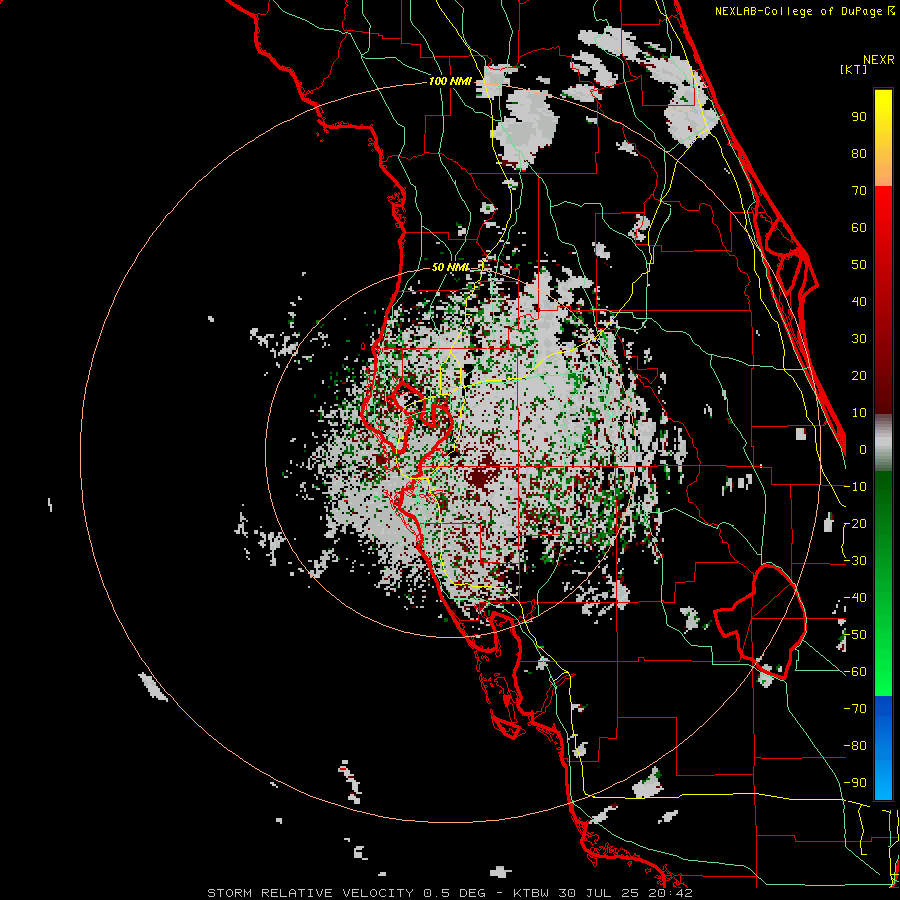The height and width of the screenshot is (900, 900).
Task: Click the "[KT]" units label
Action: [853, 69]
